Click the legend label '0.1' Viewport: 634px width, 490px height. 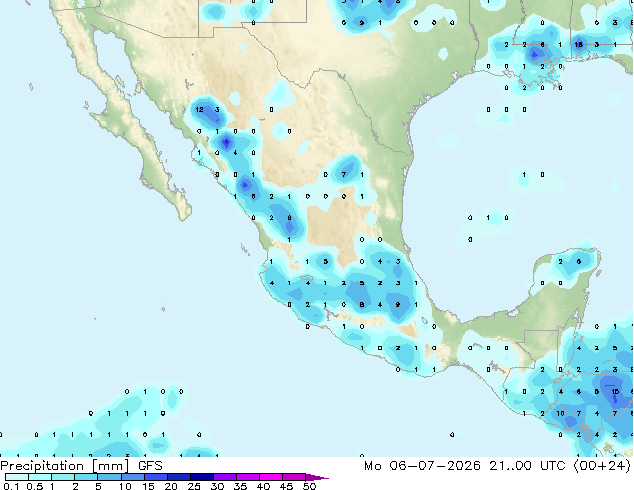coord(11,486)
